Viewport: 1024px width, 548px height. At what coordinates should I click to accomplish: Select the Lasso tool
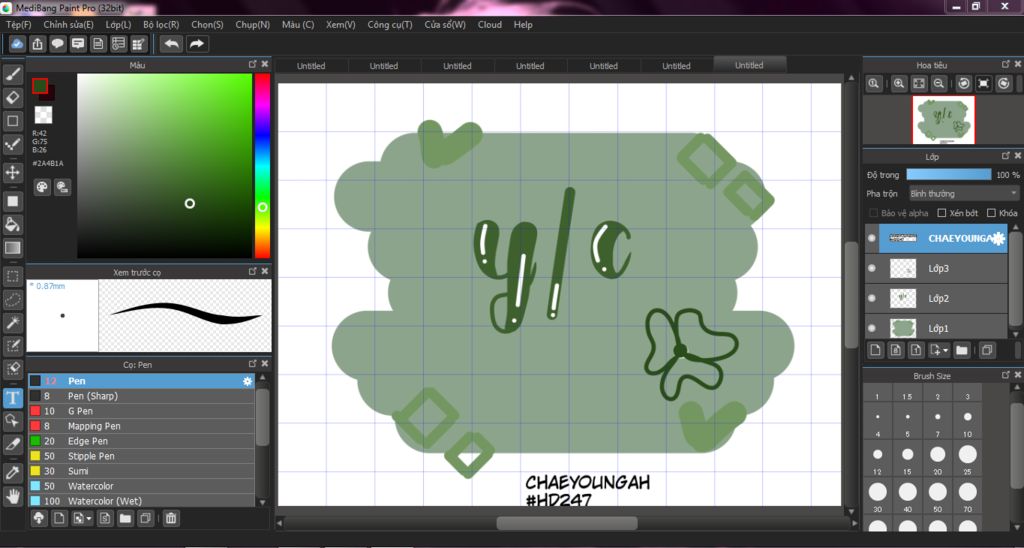coord(12,299)
